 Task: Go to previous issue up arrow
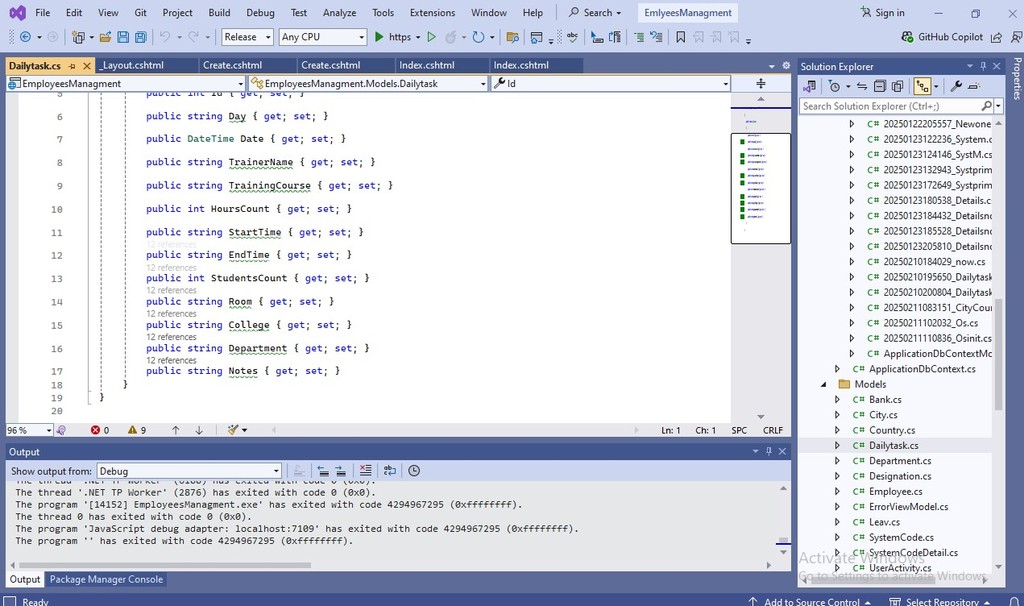(x=175, y=430)
